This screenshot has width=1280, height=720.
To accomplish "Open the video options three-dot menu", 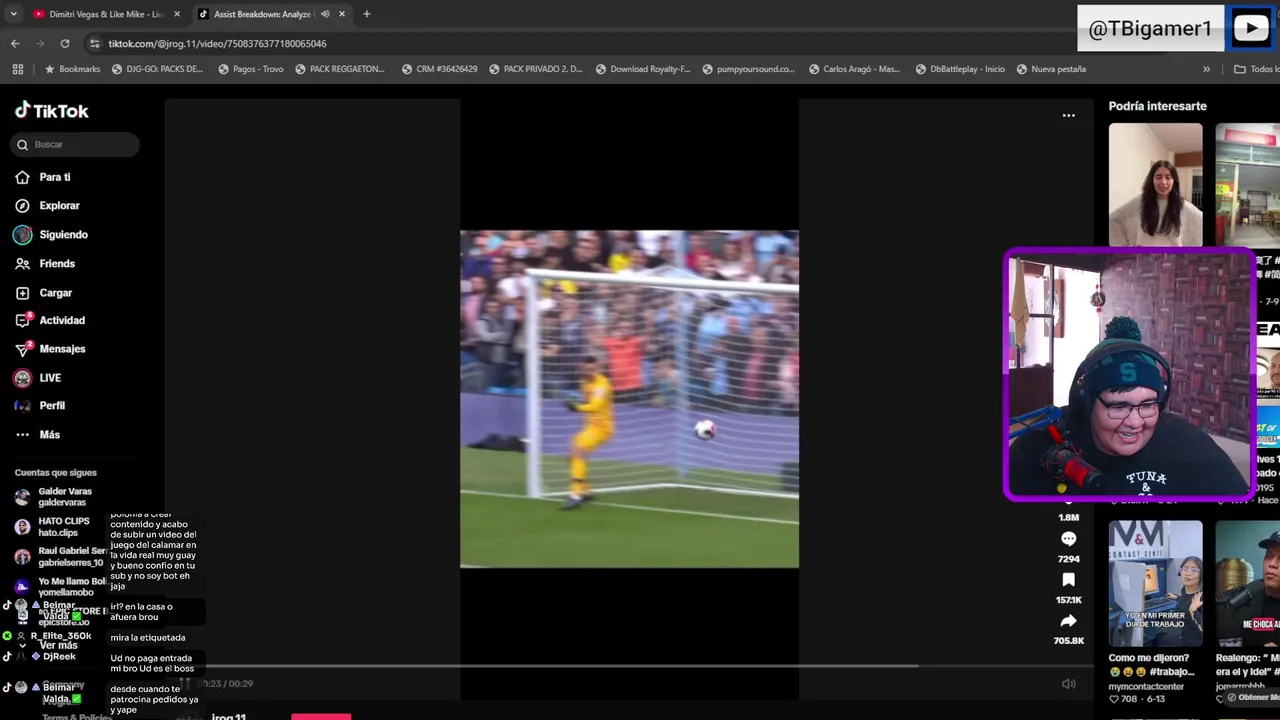I will coord(1068,115).
